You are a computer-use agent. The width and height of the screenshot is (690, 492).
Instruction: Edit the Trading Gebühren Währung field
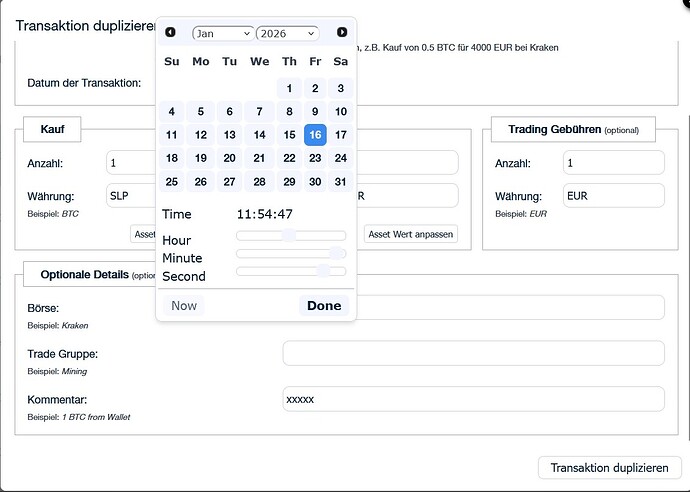click(x=614, y=196)
